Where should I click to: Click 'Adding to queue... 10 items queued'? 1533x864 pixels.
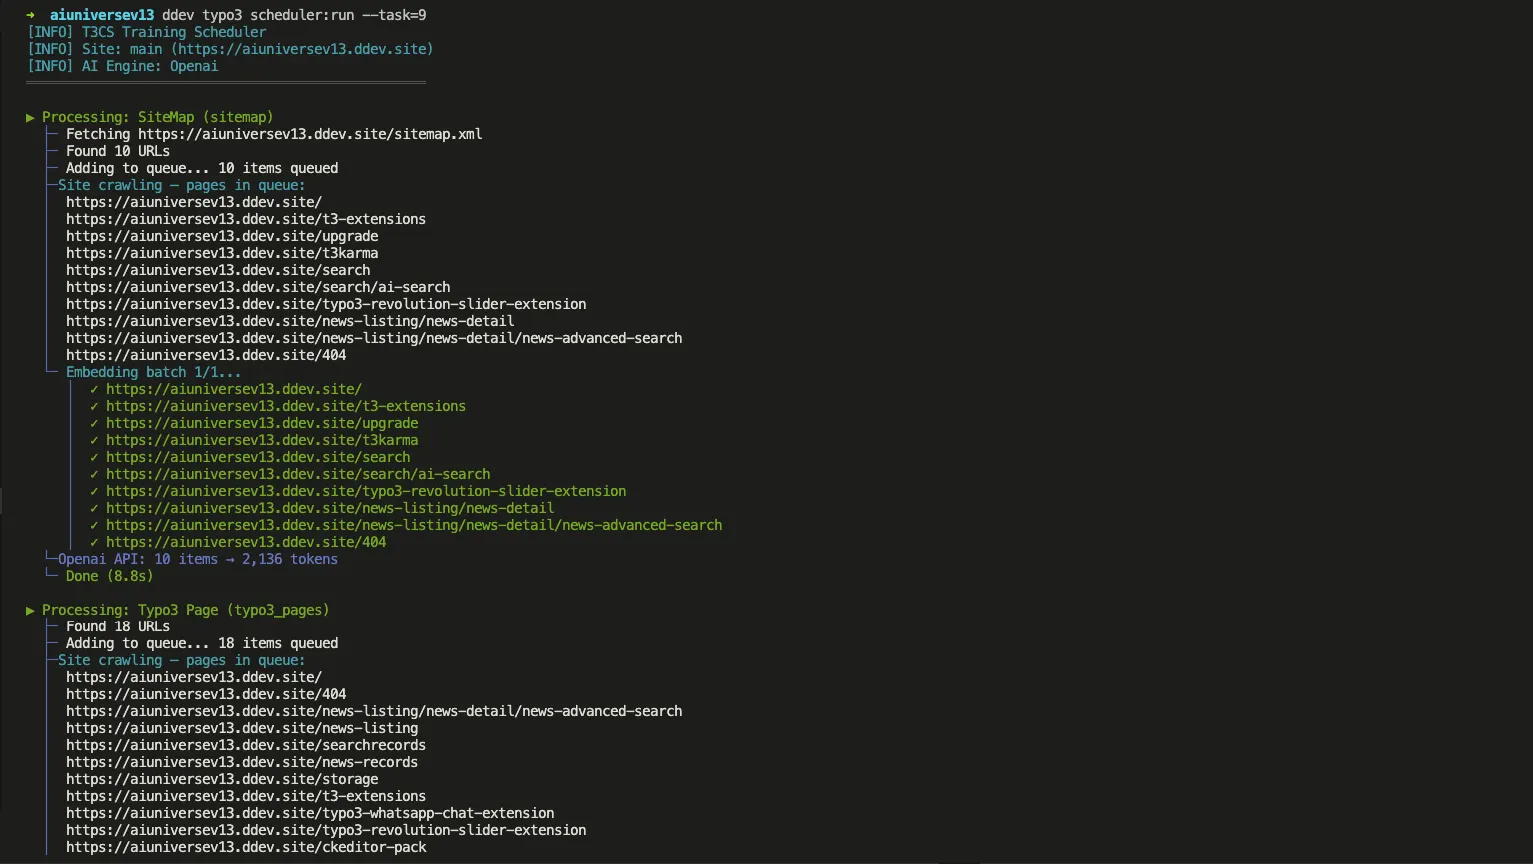pos(202,168)
